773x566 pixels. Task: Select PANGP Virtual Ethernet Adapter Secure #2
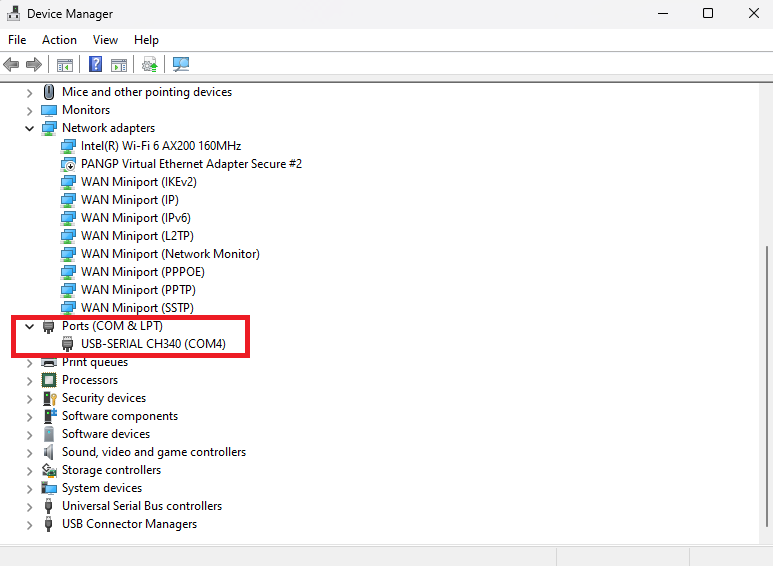click(x=190, y=164)
